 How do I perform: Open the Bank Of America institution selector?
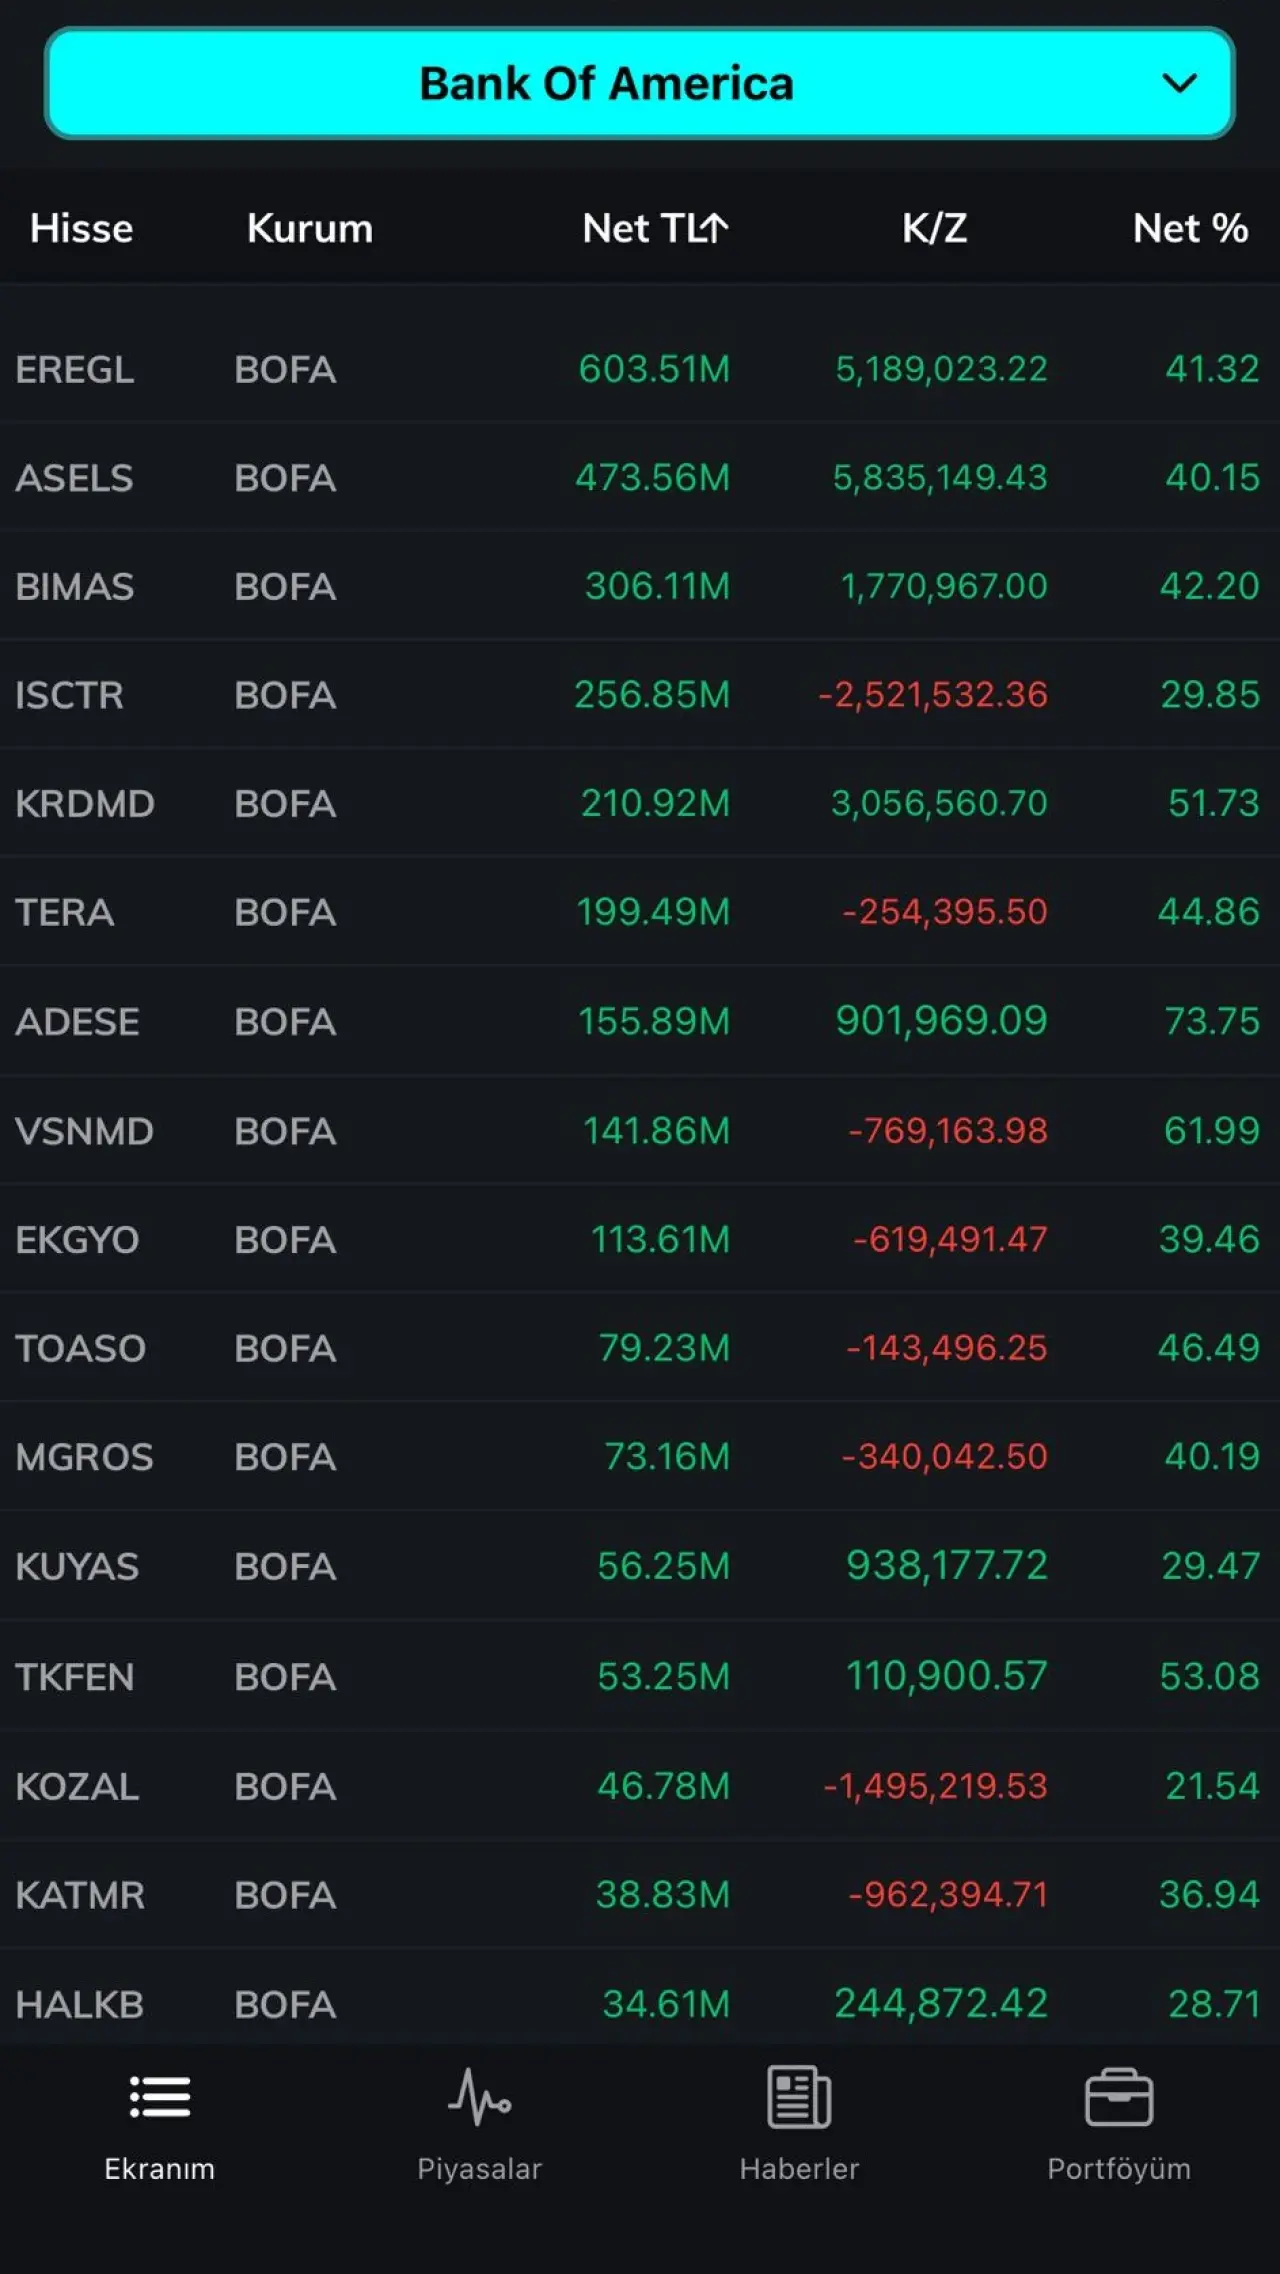[x=606, y=83]
